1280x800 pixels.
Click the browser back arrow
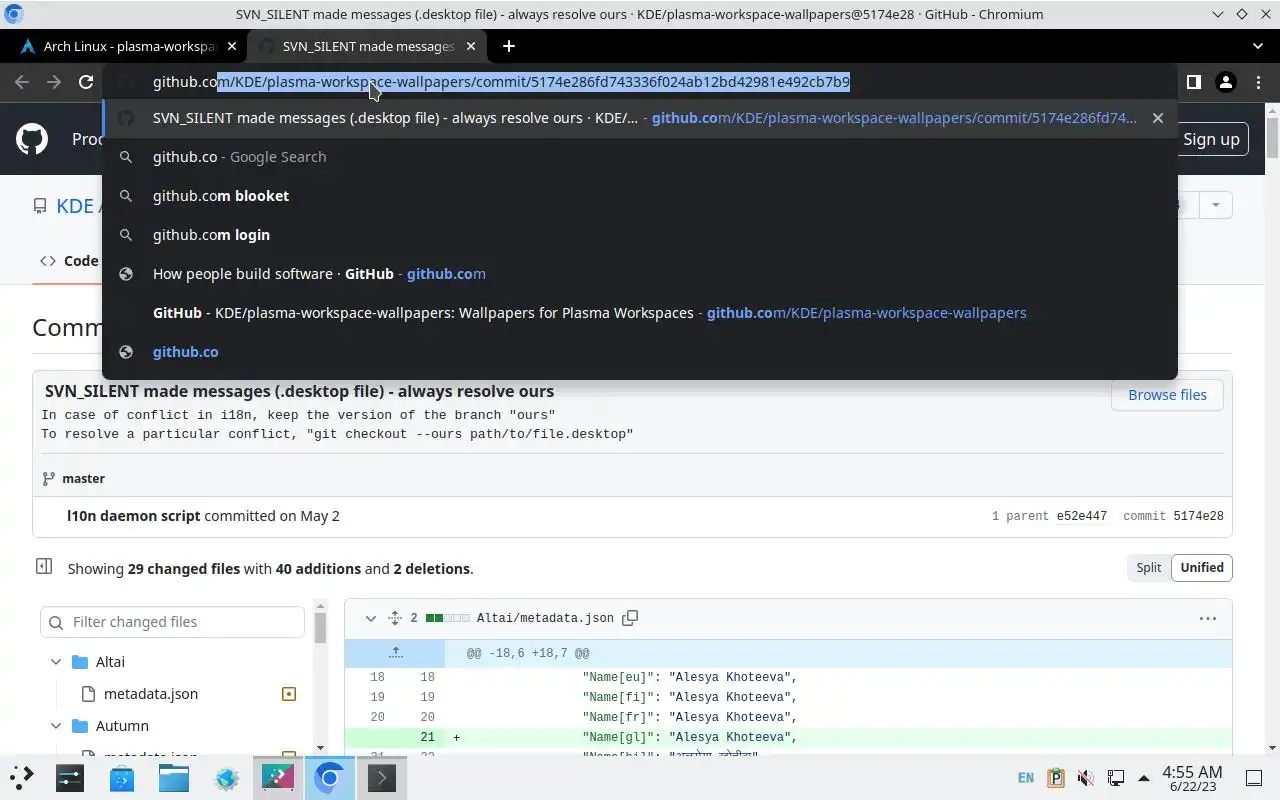22,82
